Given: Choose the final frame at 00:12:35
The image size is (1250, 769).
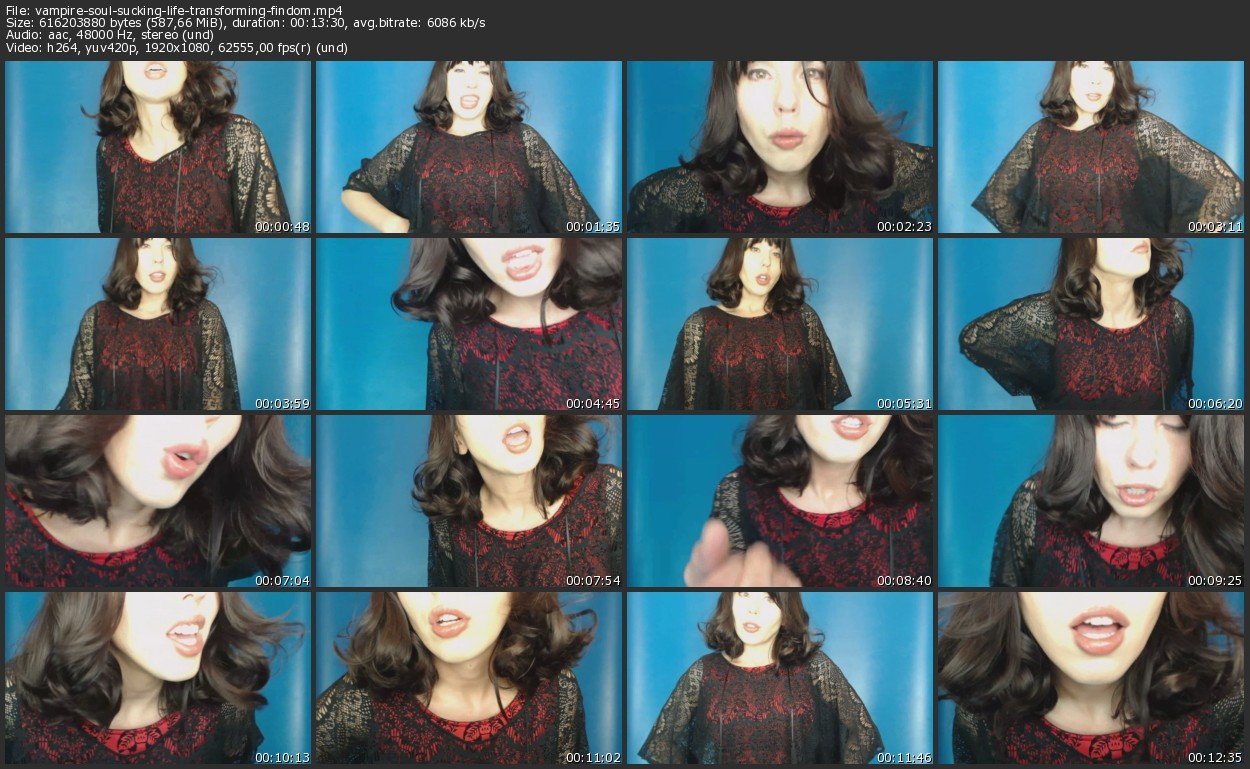Looking at the screenshot, I should [1091, 678].
